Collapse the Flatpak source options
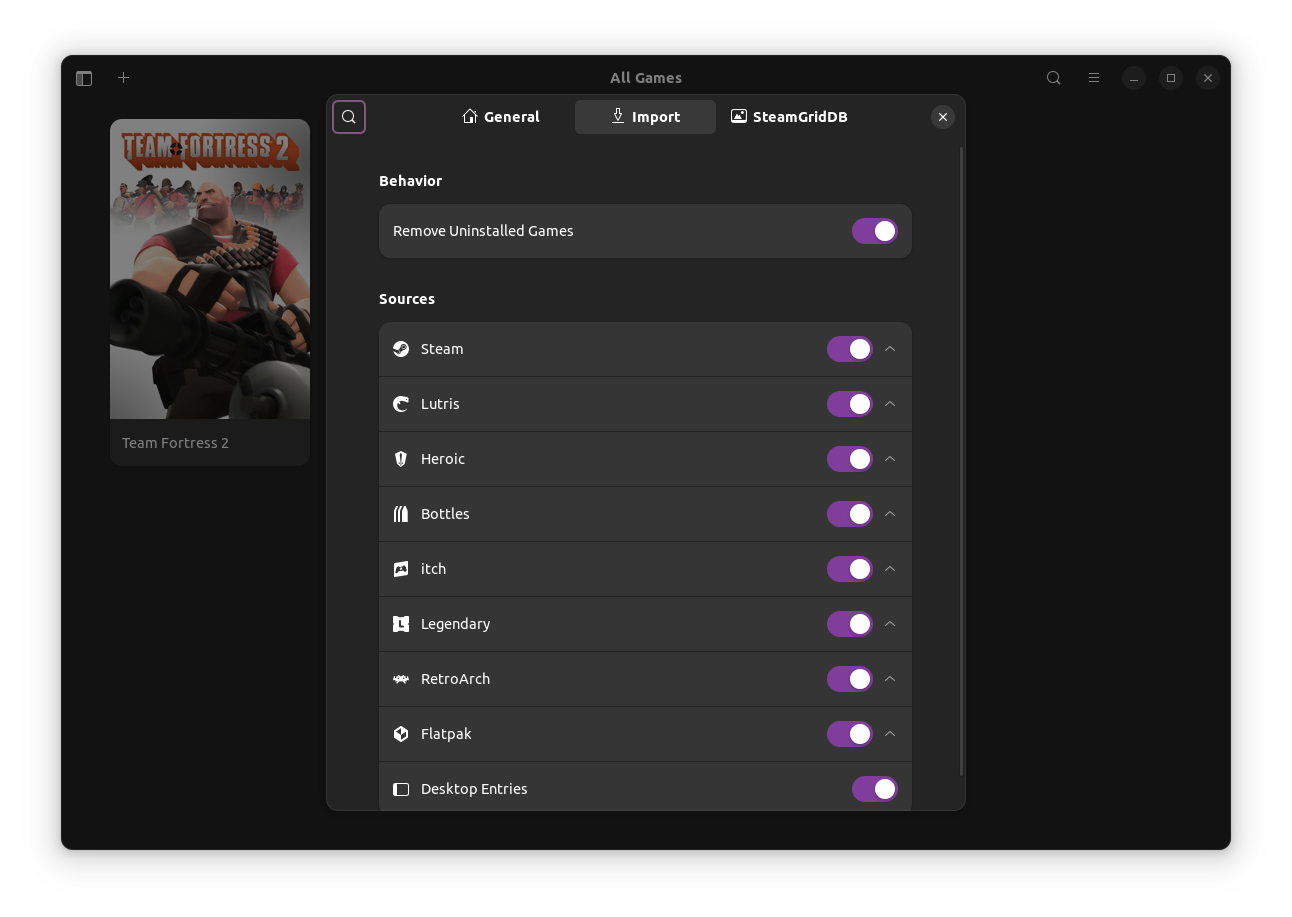This screenshot has width=1292, height=917. point(889,734)
